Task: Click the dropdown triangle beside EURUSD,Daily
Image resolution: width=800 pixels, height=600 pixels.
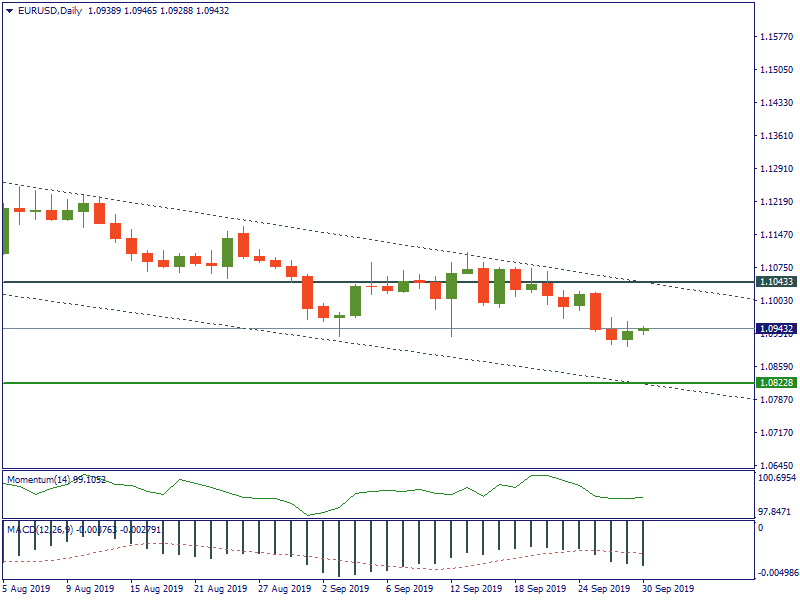Action: (x=9, y=11)
